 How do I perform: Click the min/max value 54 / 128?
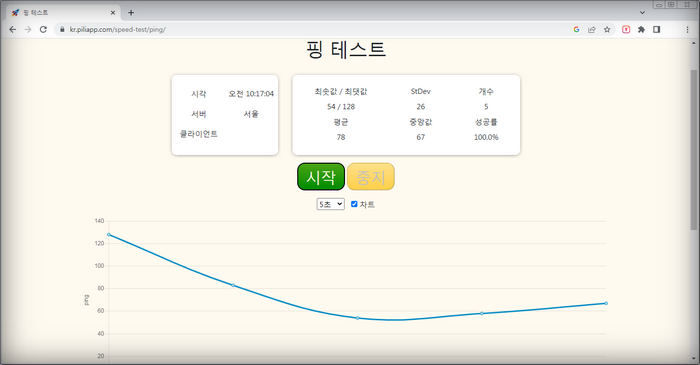coord(341,107)
